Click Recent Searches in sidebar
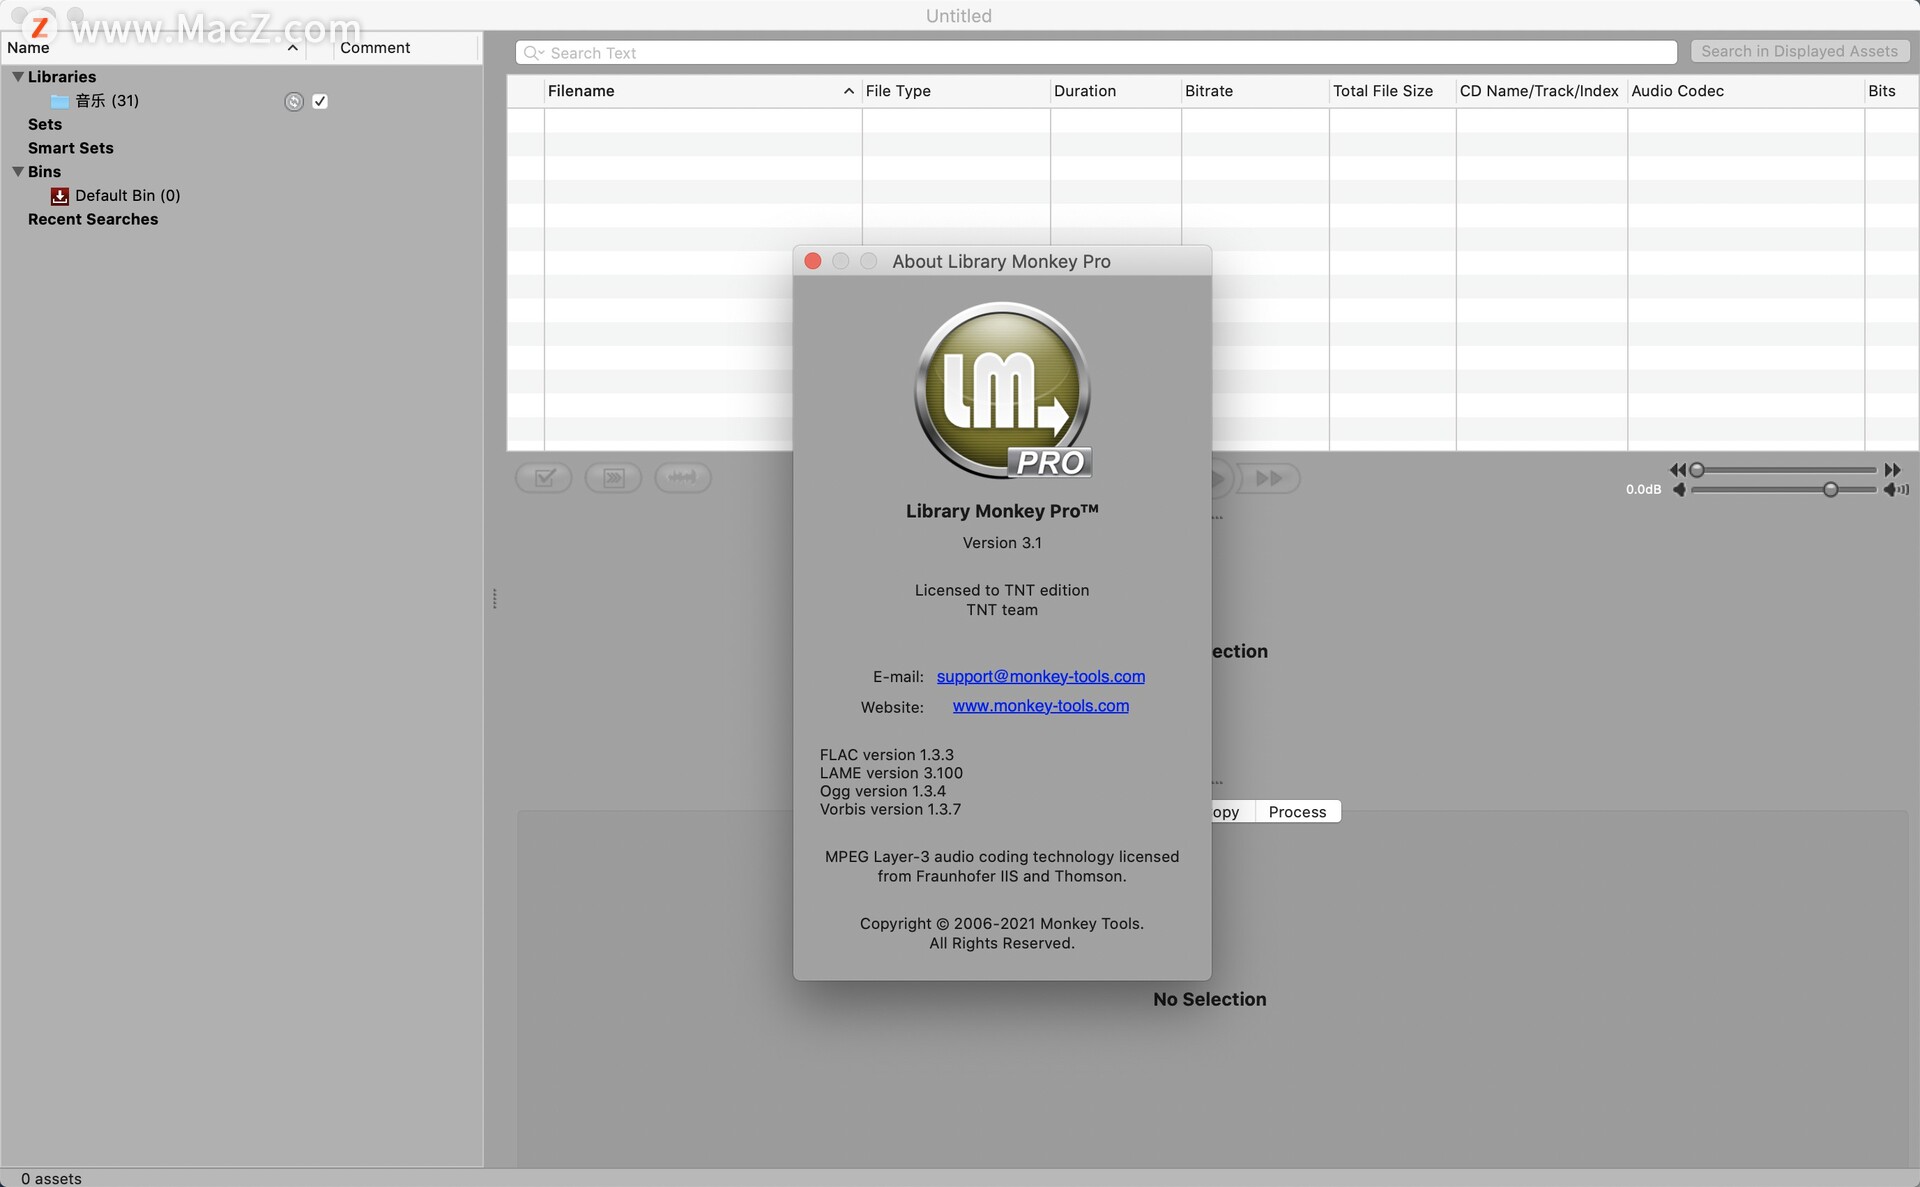Image resolution: width=1920 pixels, height=1187 pixels. (x=92, y=218)
